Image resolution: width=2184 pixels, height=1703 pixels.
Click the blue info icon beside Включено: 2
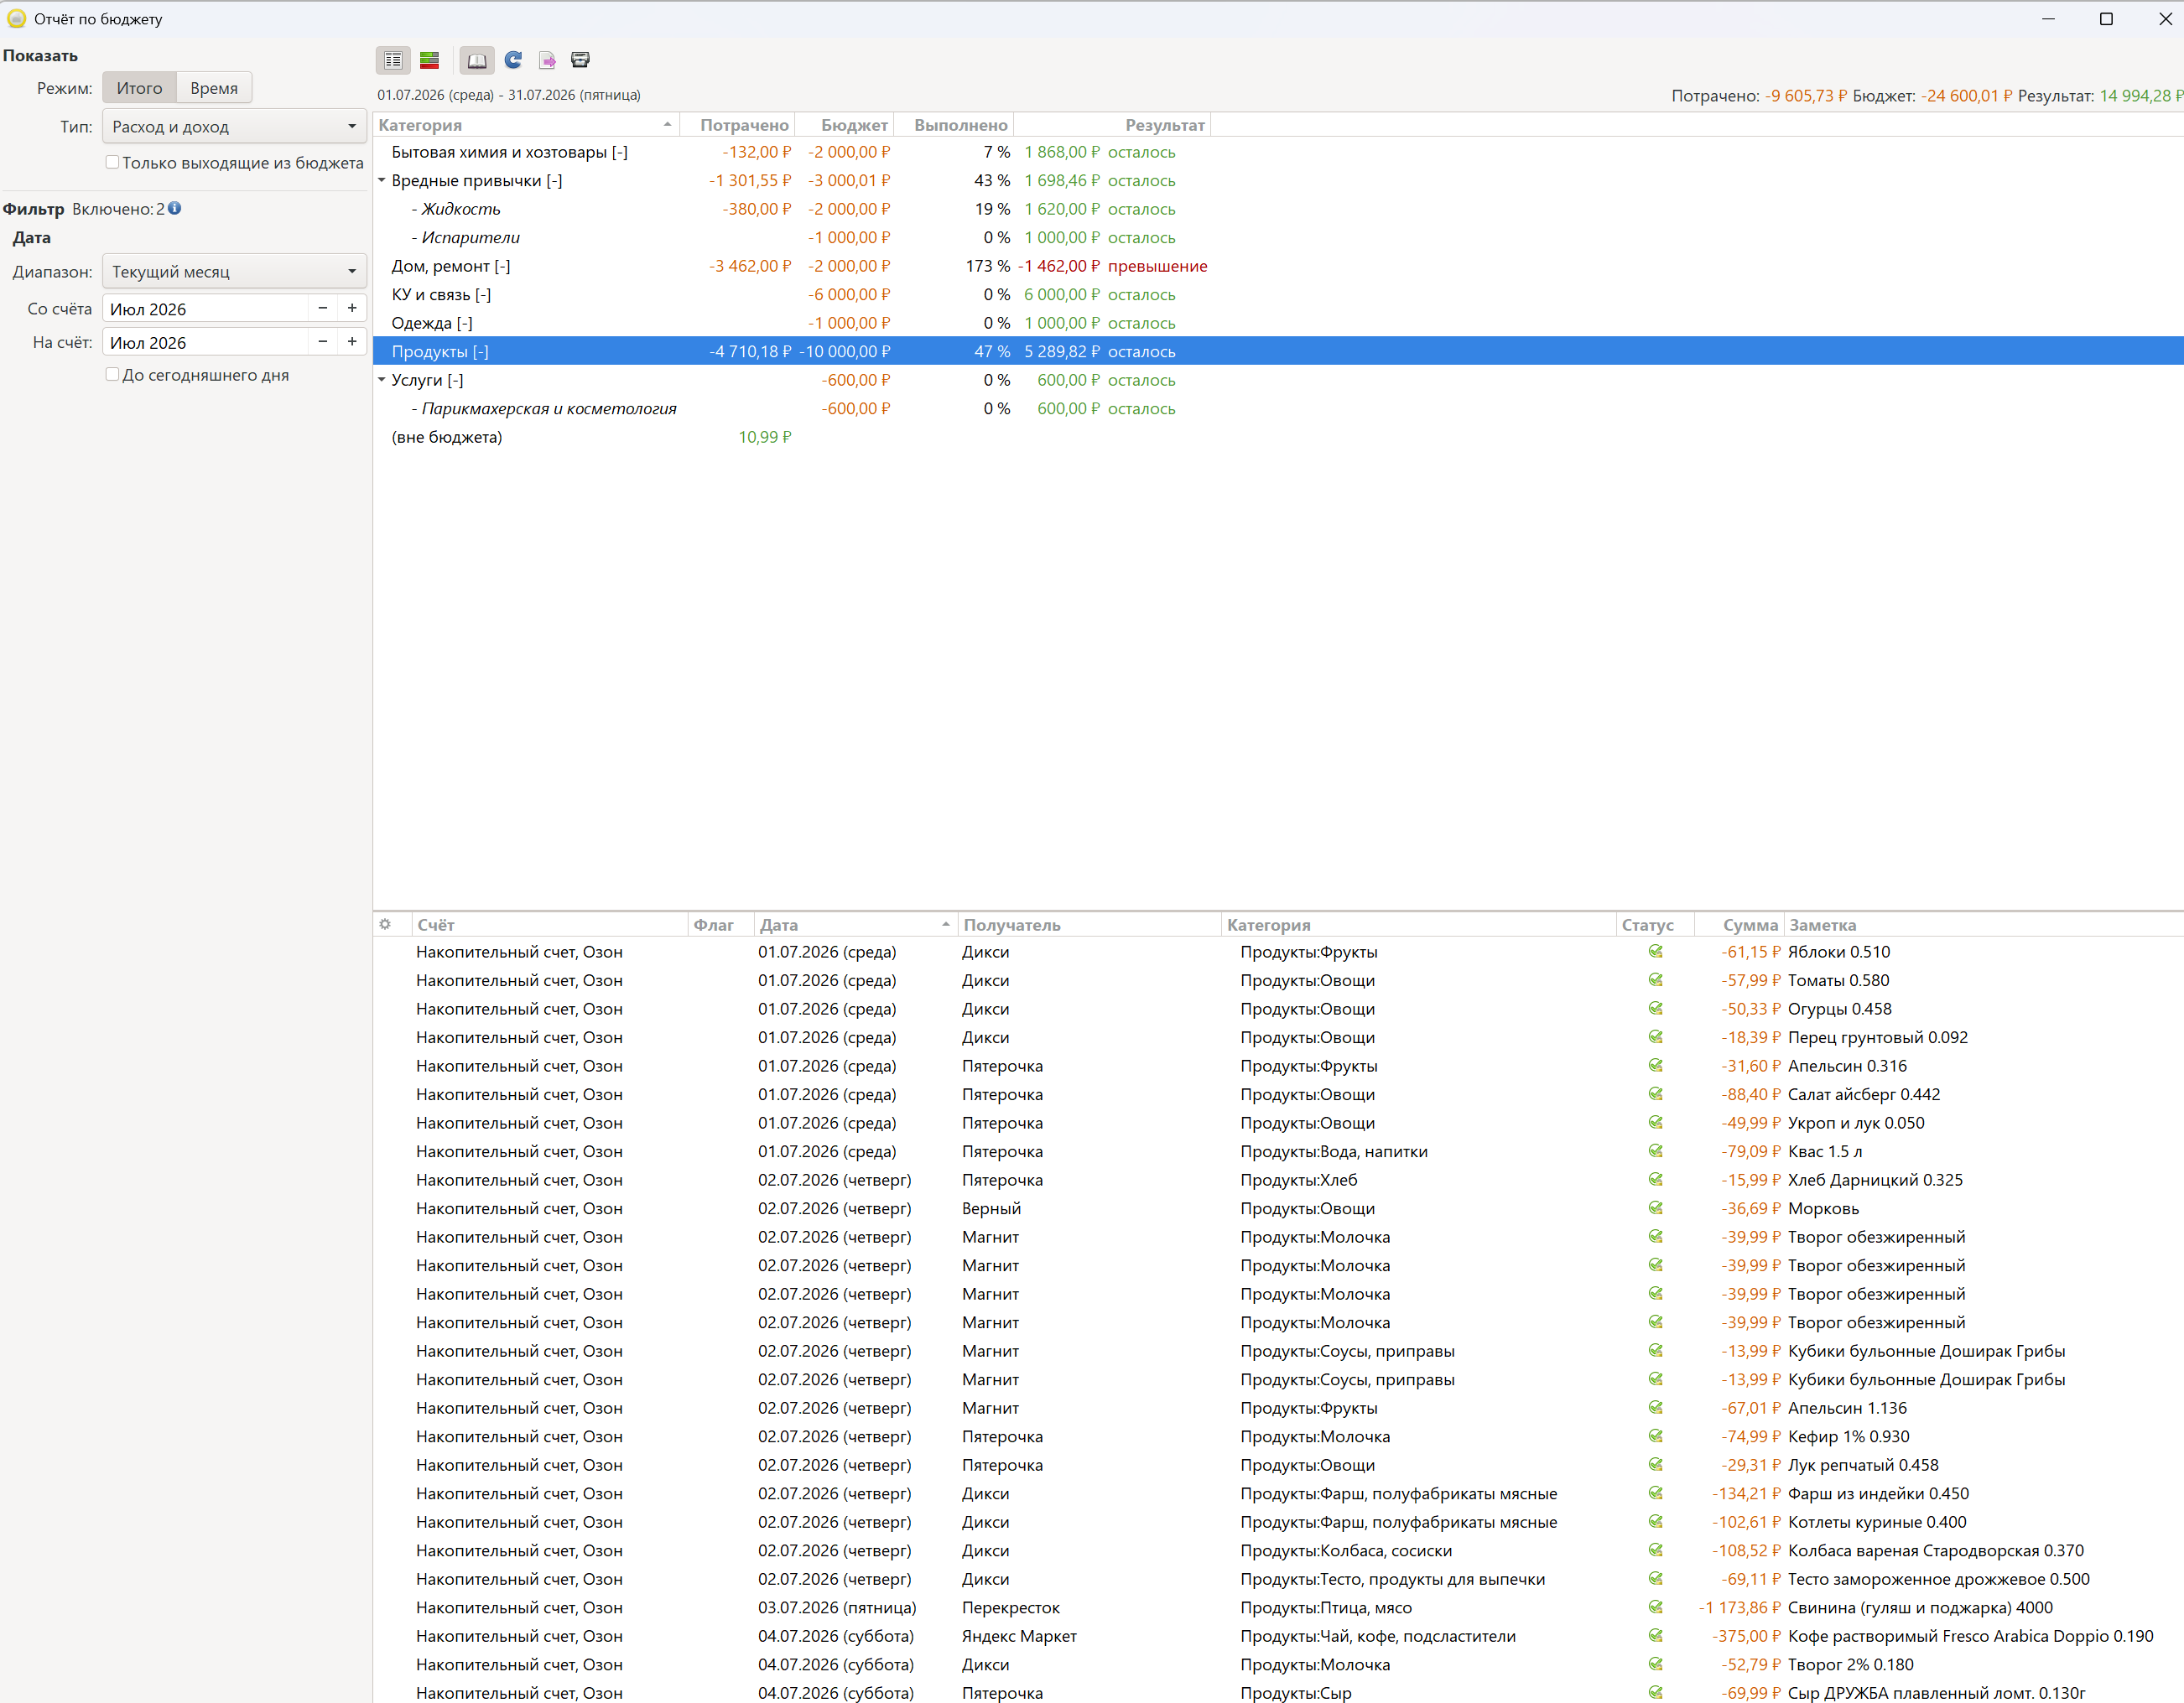(175, 208)
